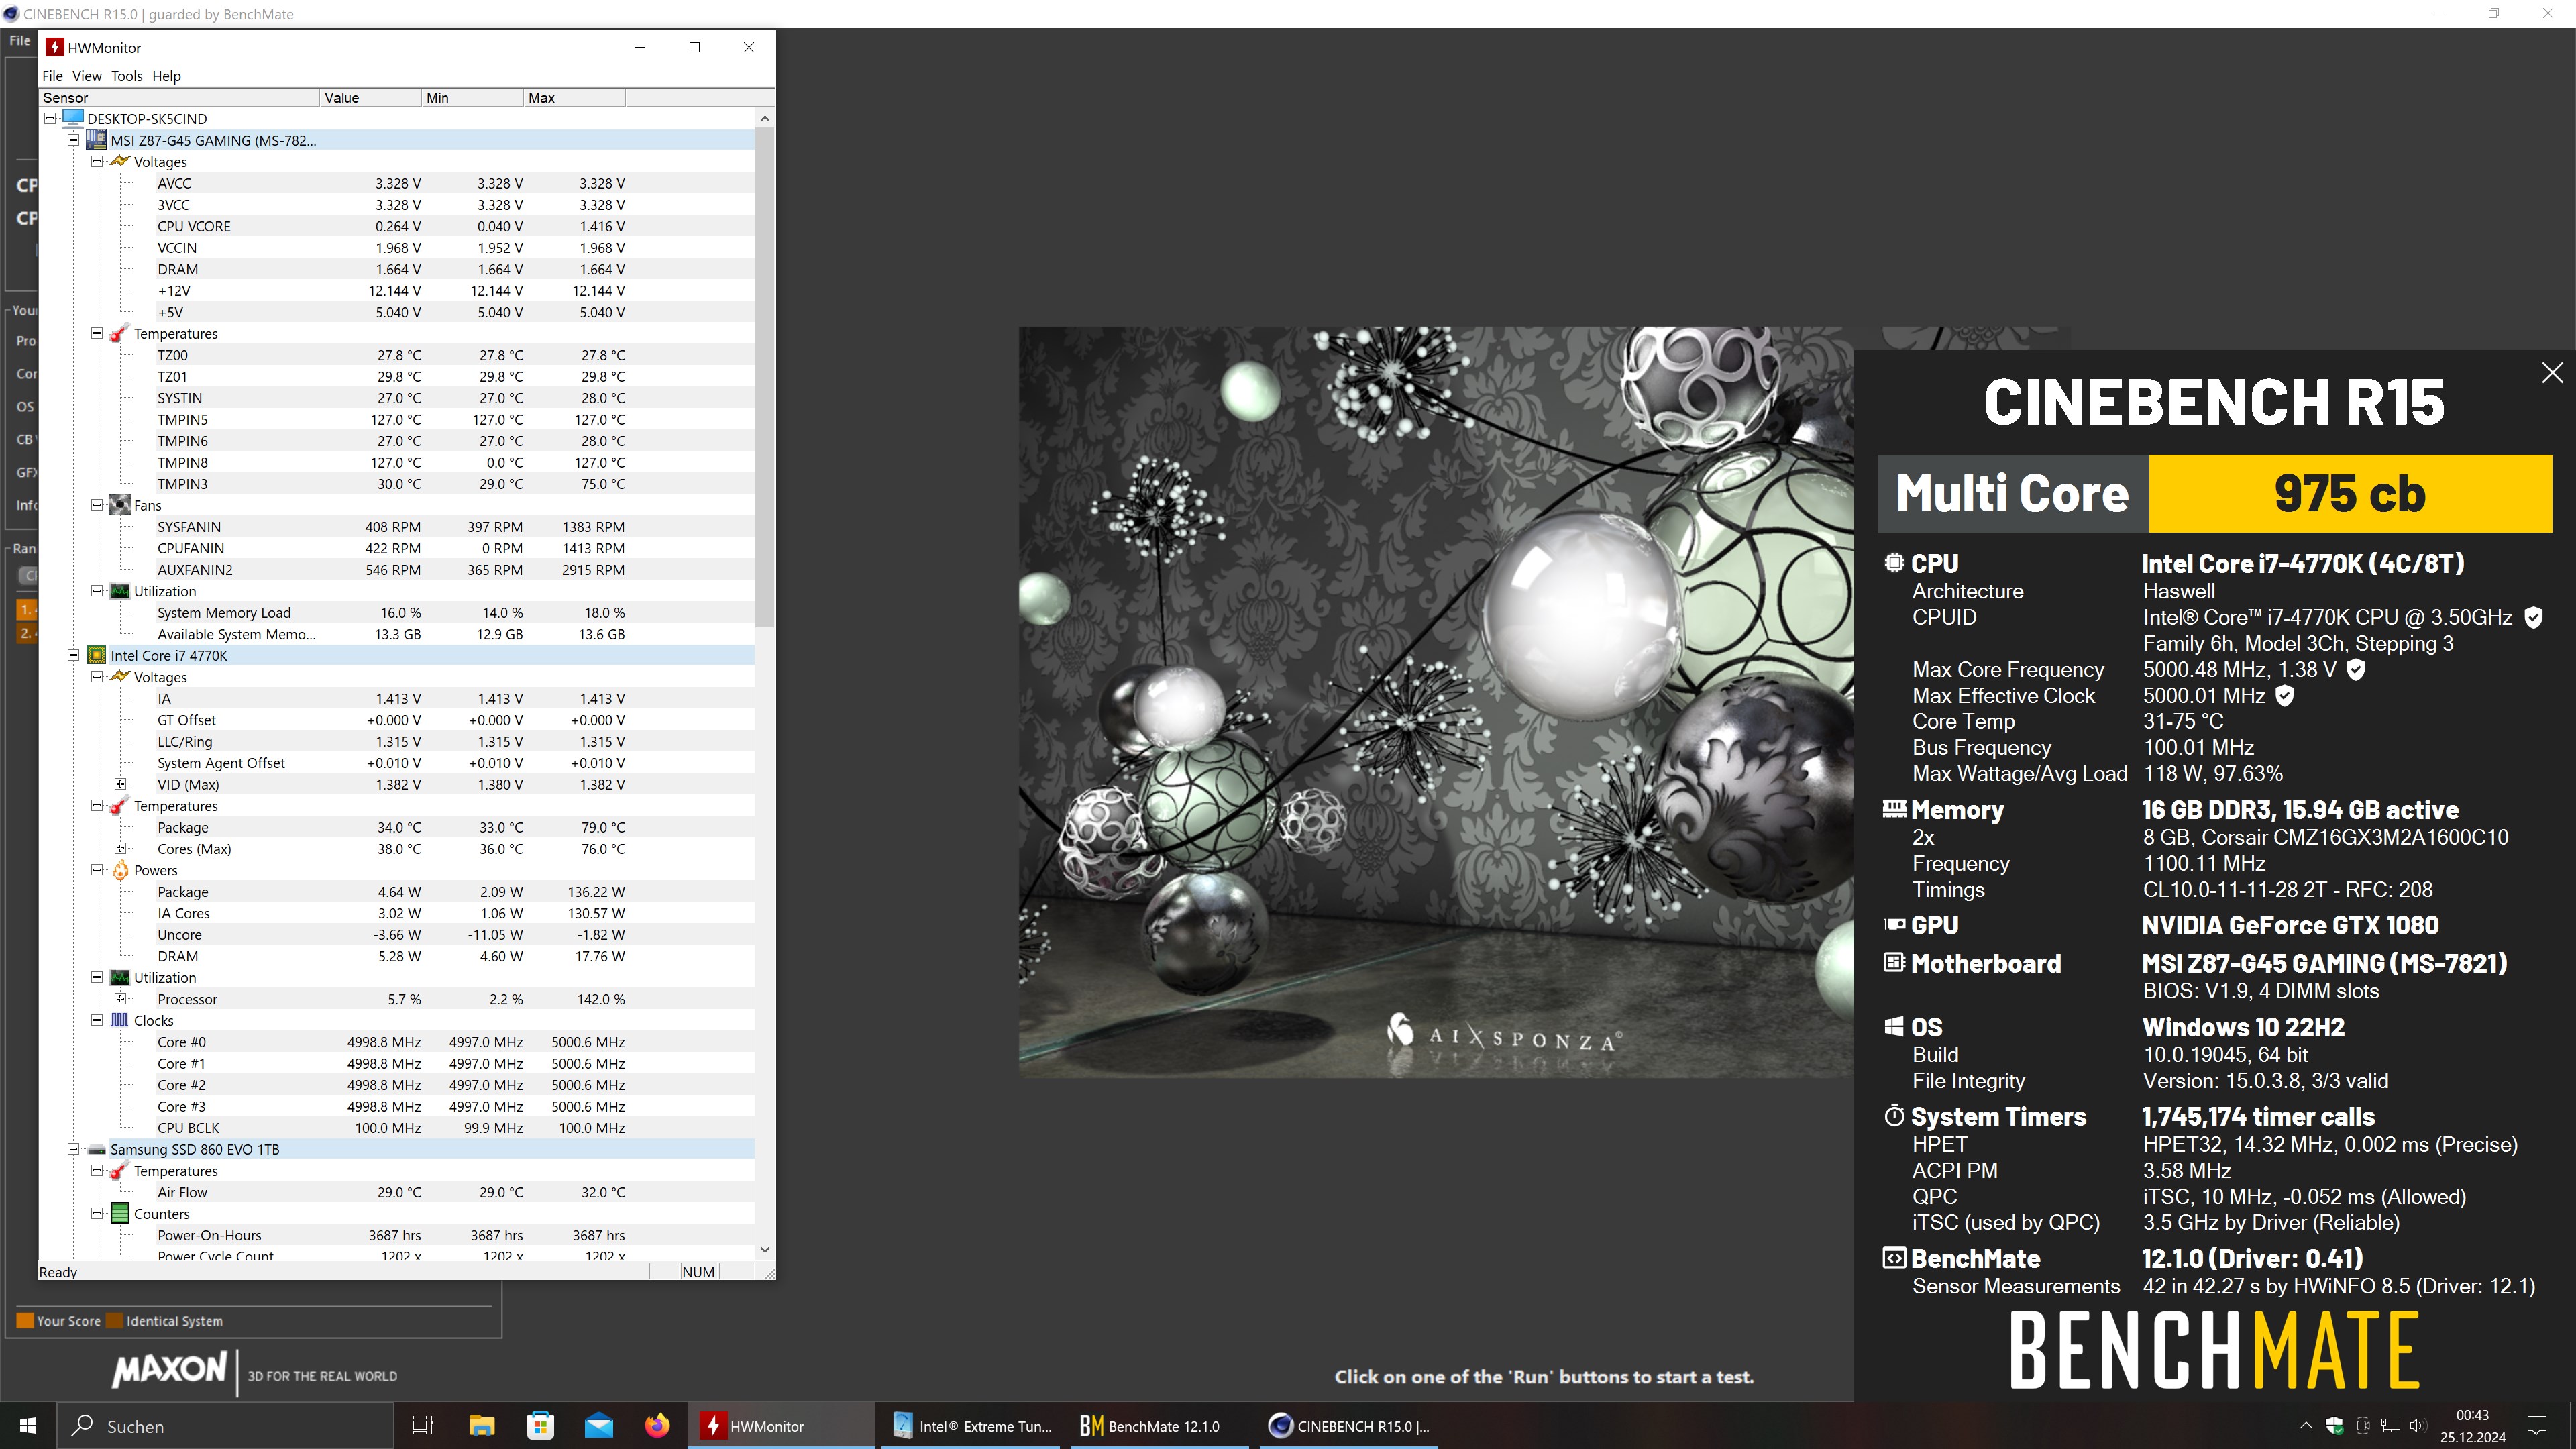Open Task View from taskbar
Image resolution: width=2576 pixels, height=1449 pixels.
(422, 1425)
